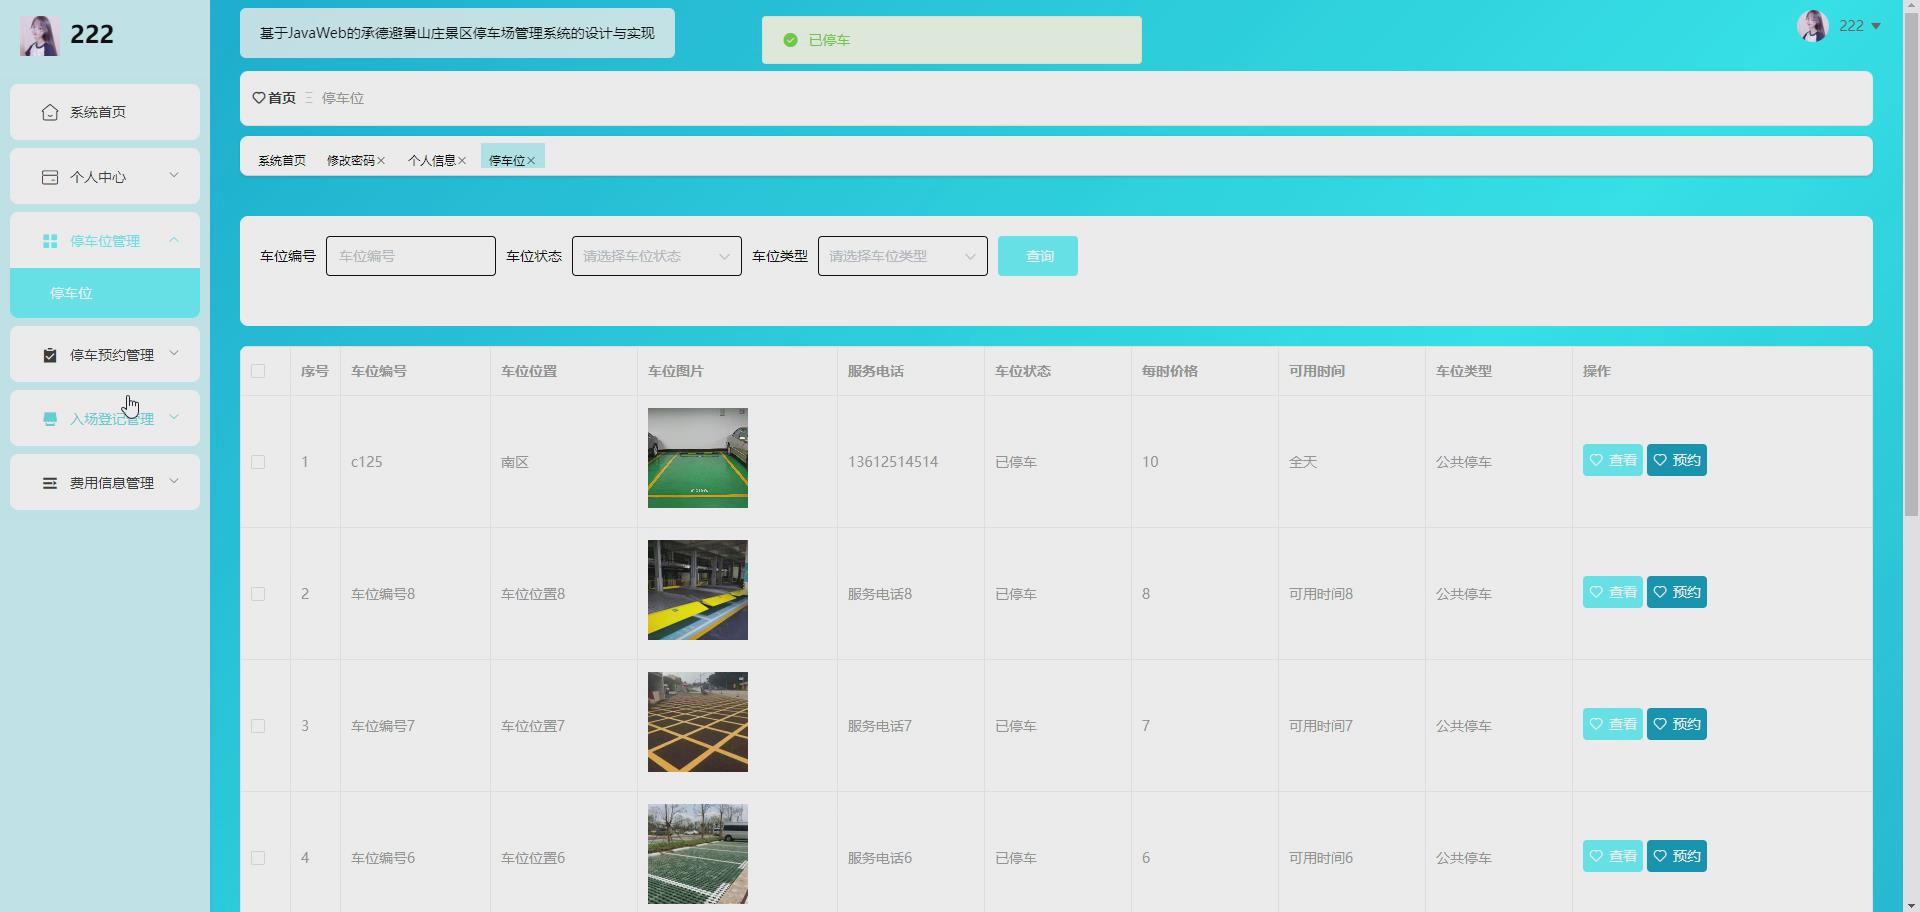This screenshot has height=912, width=1920.
Task: Expand the 入场登记管理 chevron
Action: 174,417
